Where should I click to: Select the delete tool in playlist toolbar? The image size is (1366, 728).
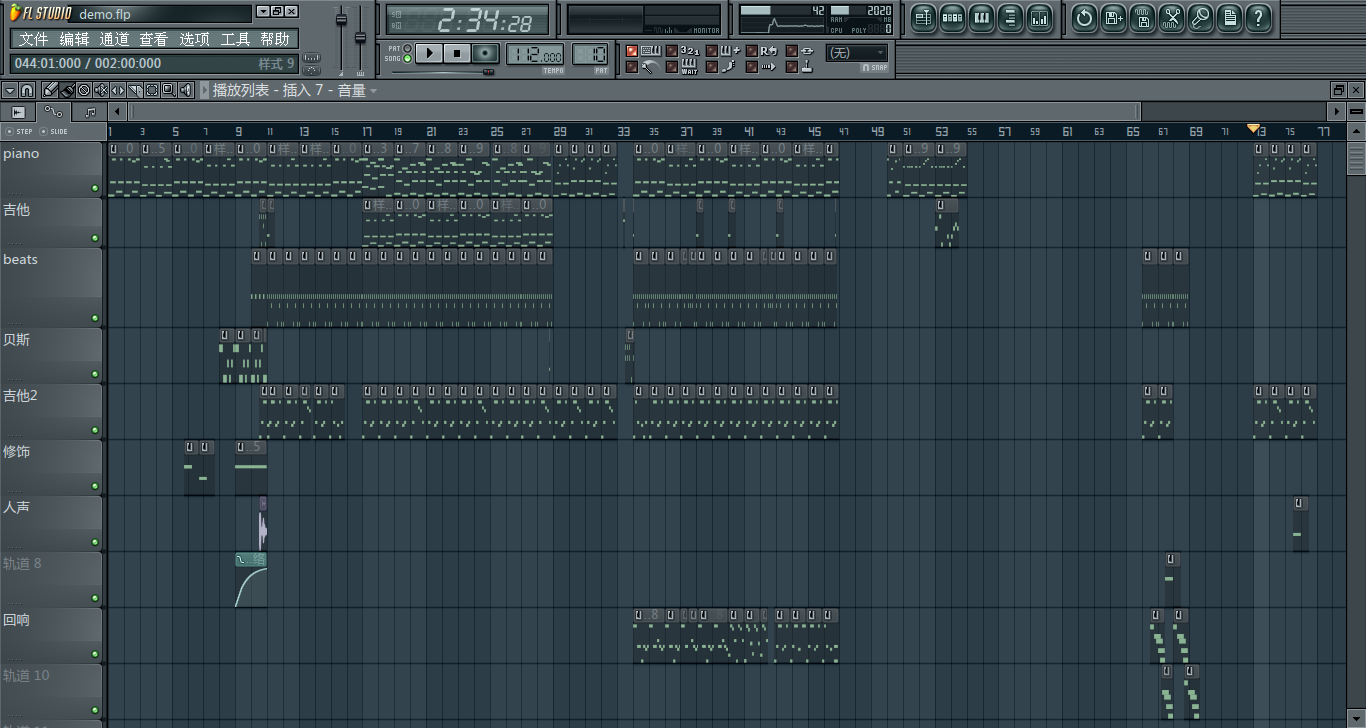coord(84,90)
